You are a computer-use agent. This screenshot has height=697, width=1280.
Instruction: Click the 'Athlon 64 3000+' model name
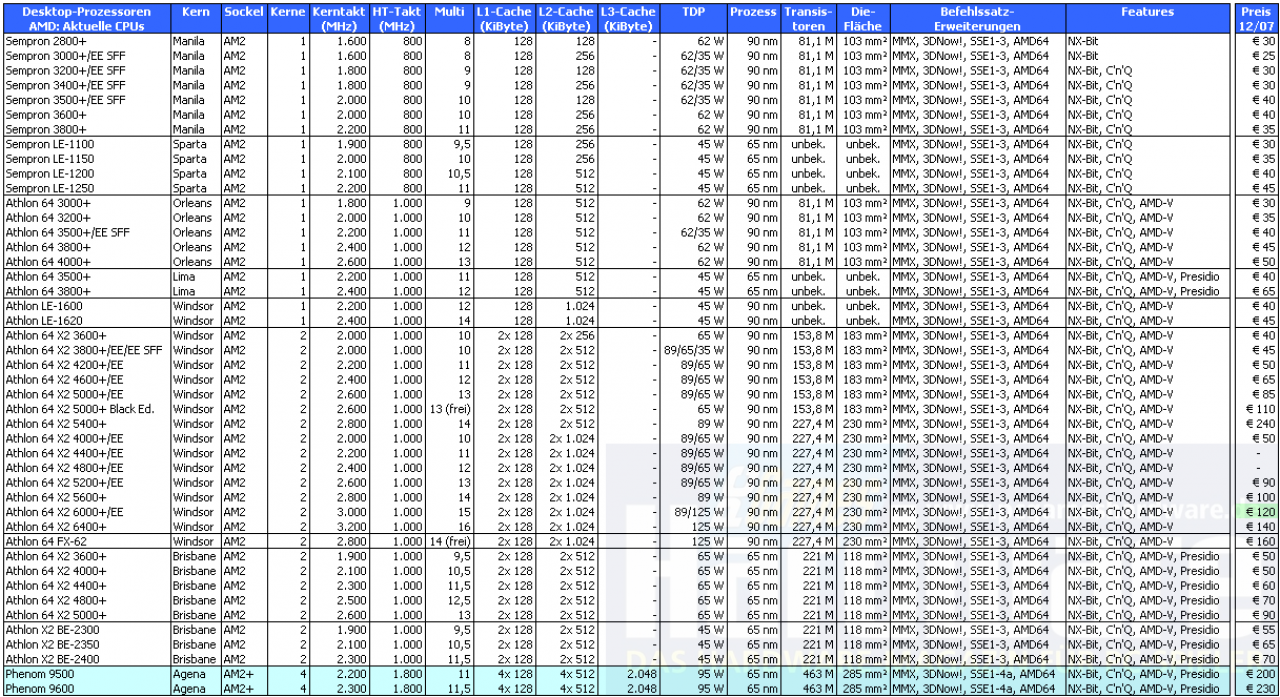coord(48,203)
